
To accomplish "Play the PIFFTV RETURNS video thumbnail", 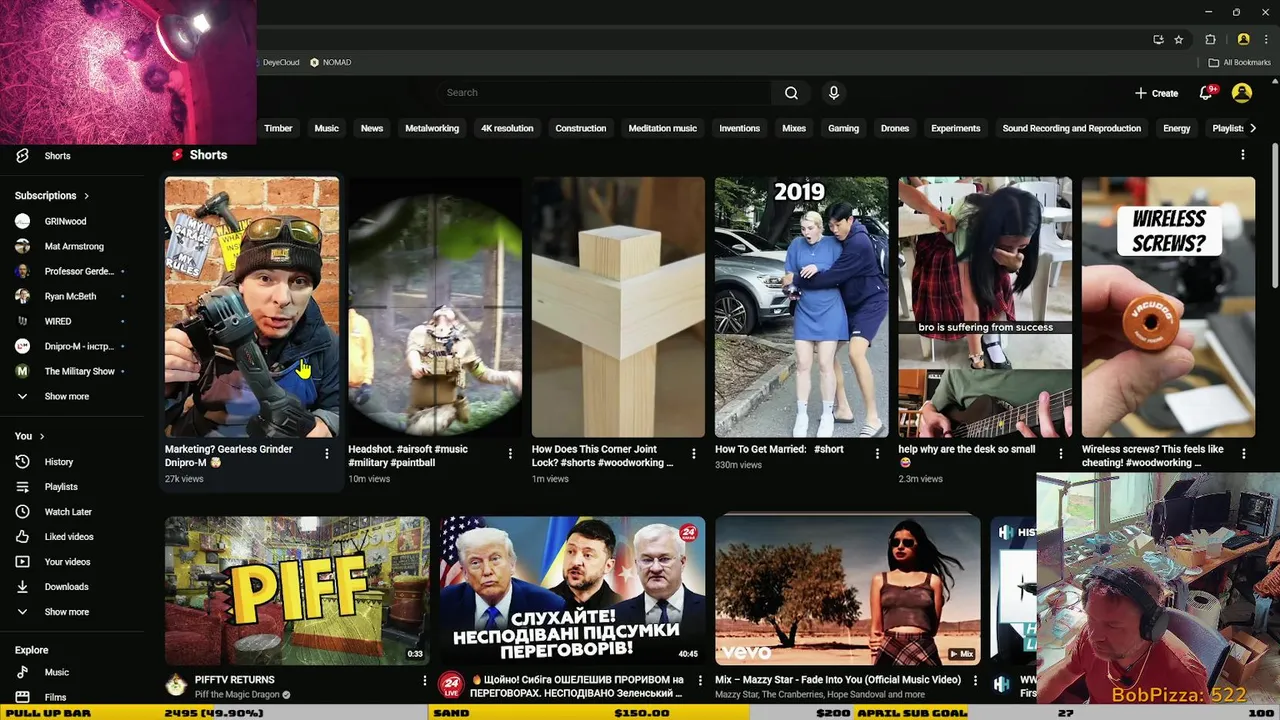I will coord(297,590).
